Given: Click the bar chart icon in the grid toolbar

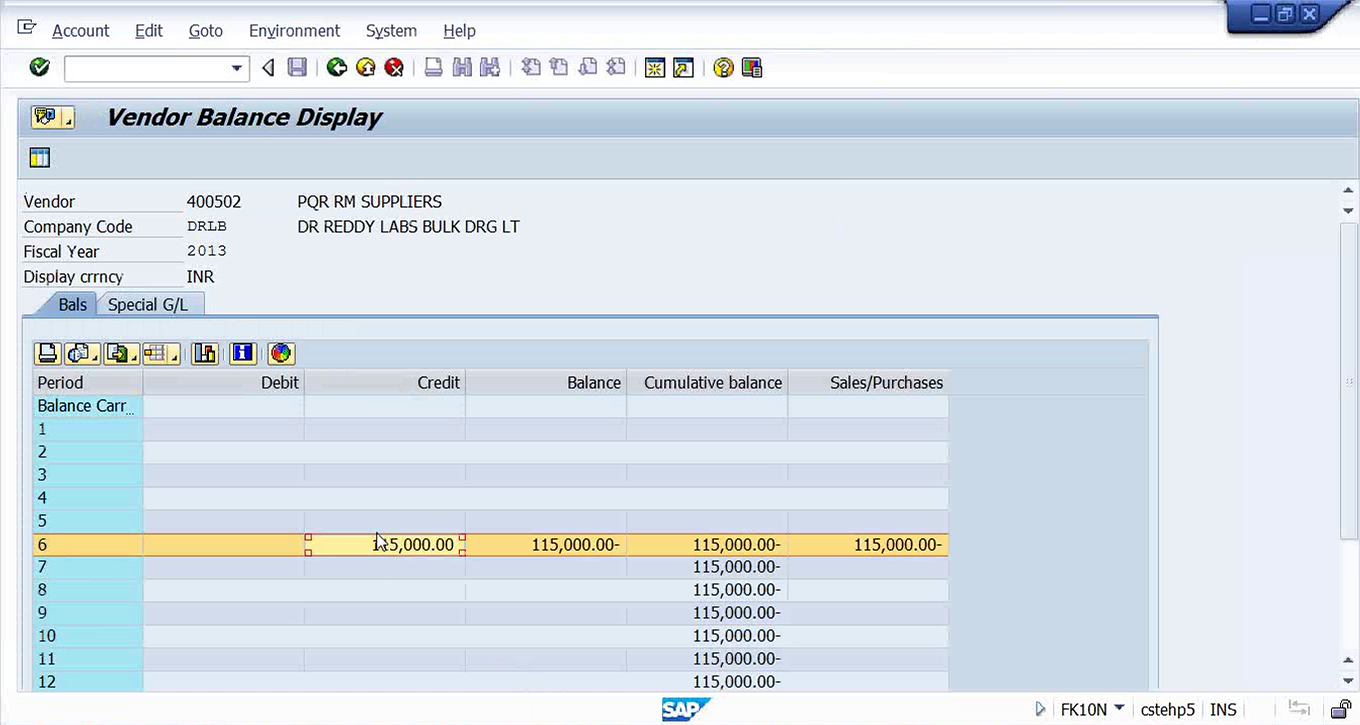Looking at the screenshot, I should coord(205,353).
